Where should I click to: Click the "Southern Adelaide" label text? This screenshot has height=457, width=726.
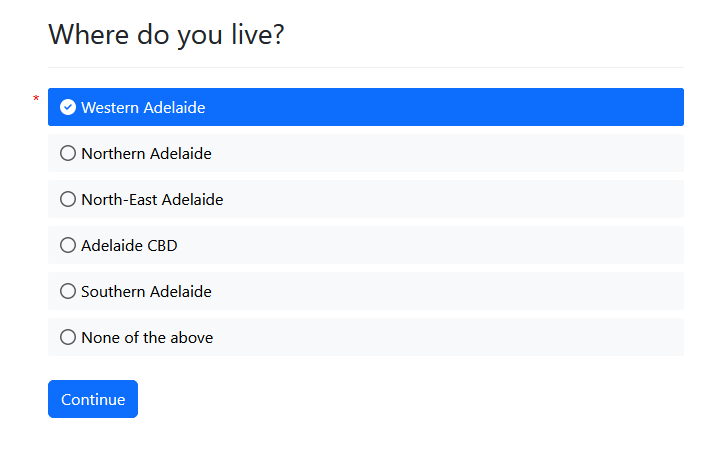click(146, 292)
